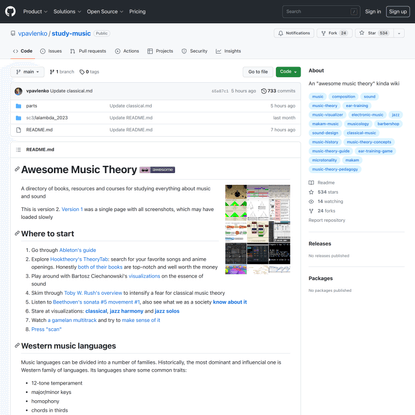This screenshot has width=415, height=415.
Task: Fork the repository
Action: tap(334, 33)
